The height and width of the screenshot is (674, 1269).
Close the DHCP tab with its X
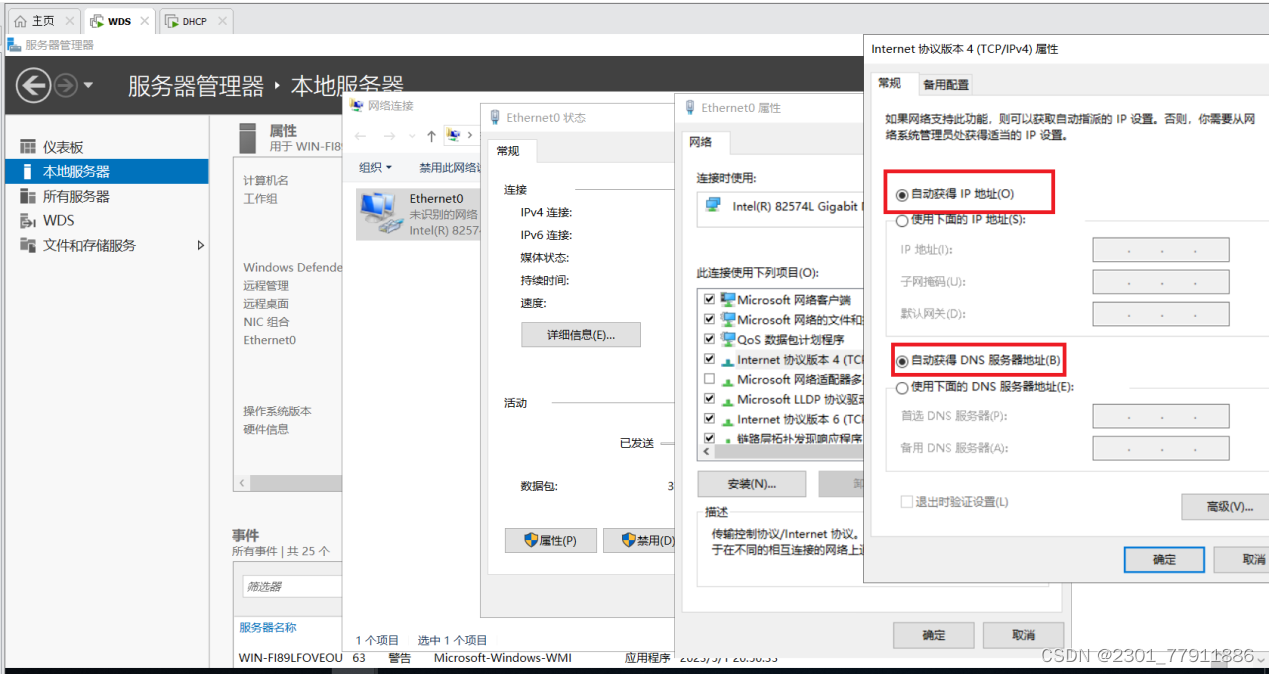[221, 21]
